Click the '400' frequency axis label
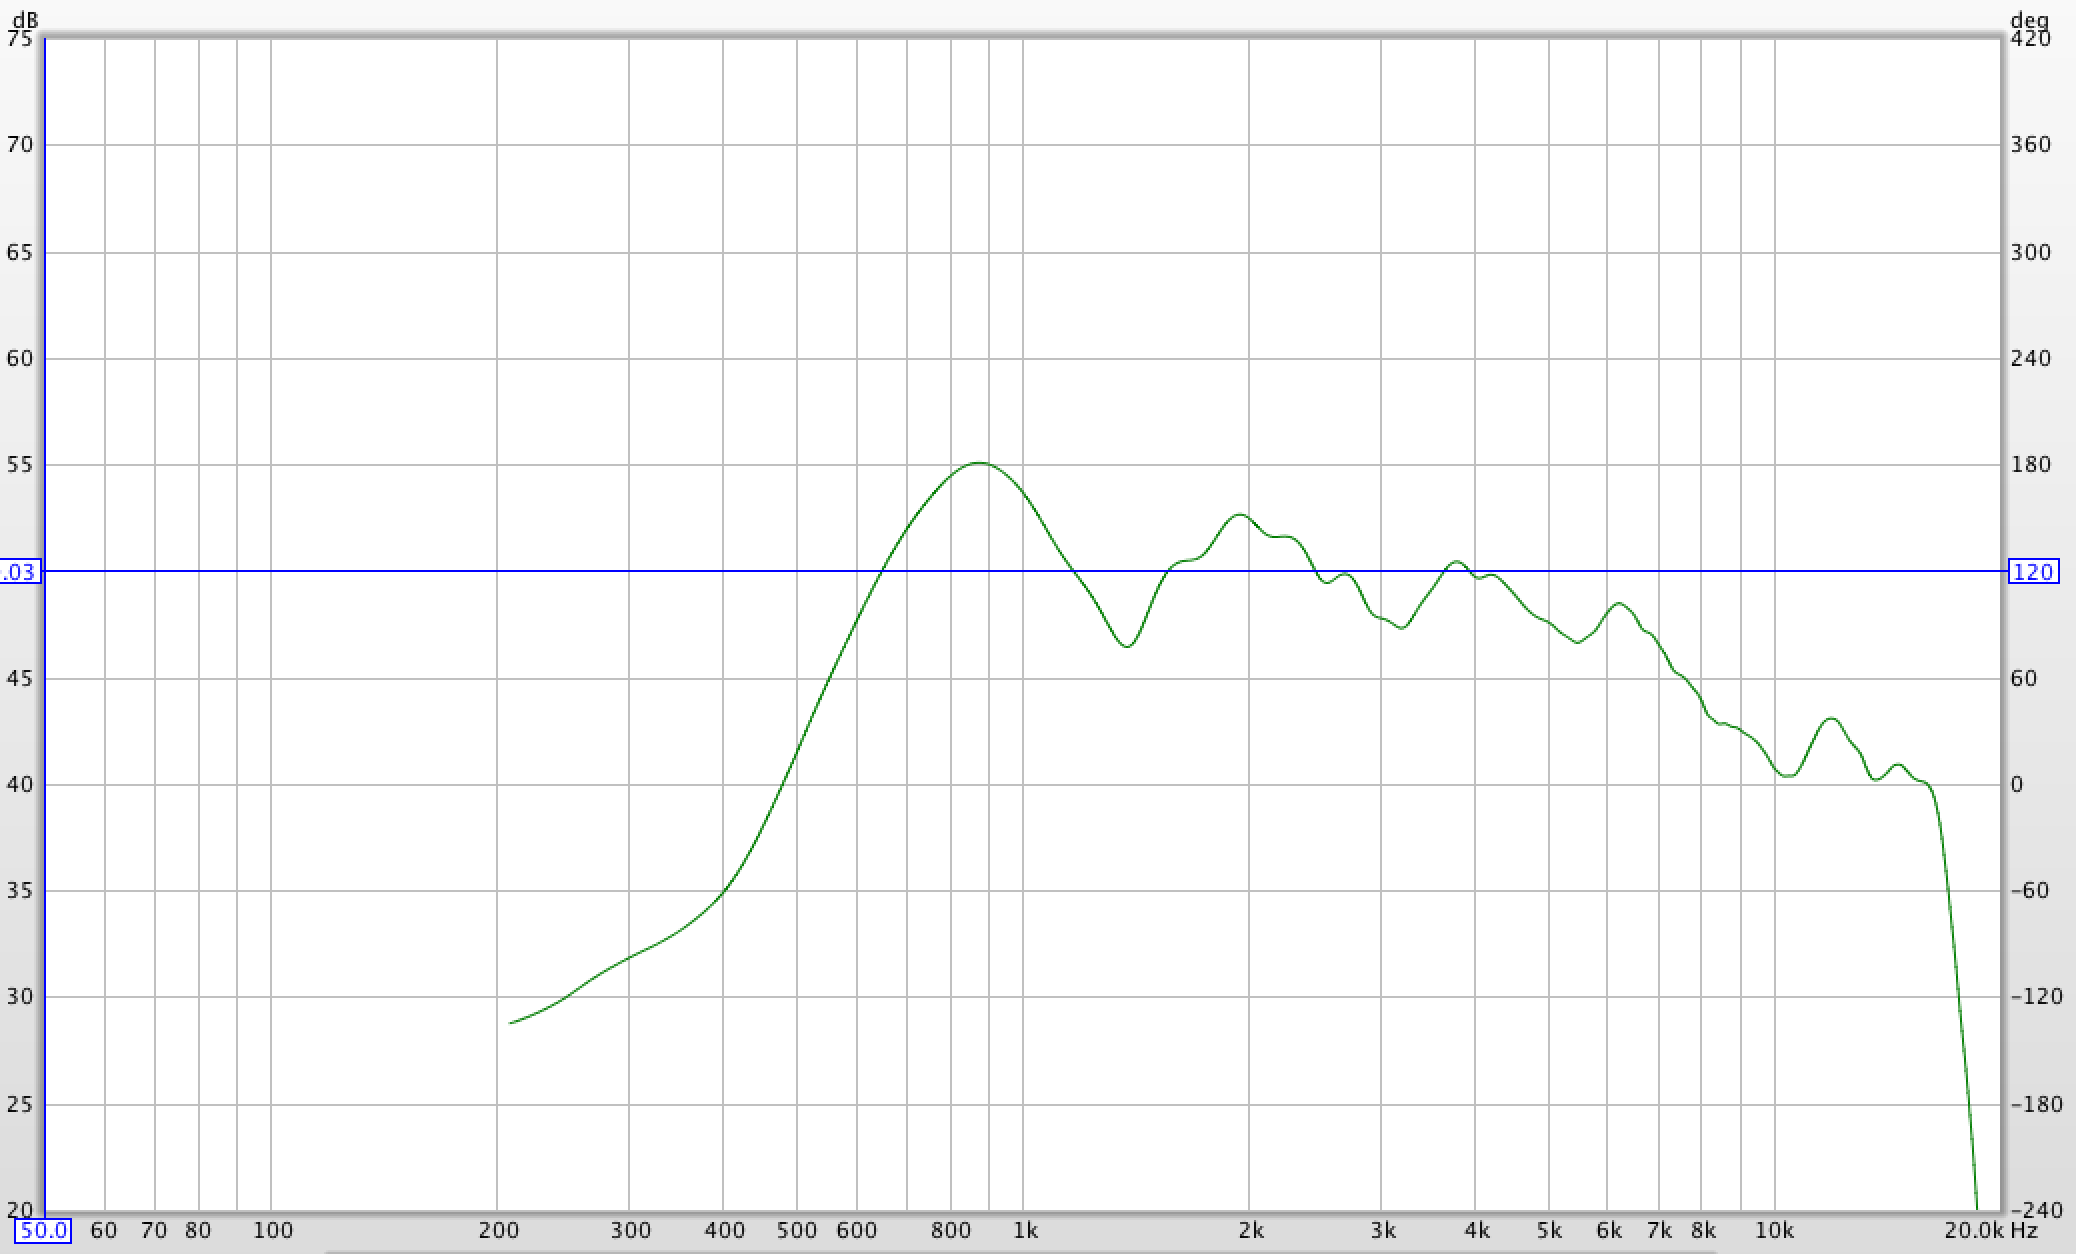The image size is (2076, 1254). (724, 1230)
